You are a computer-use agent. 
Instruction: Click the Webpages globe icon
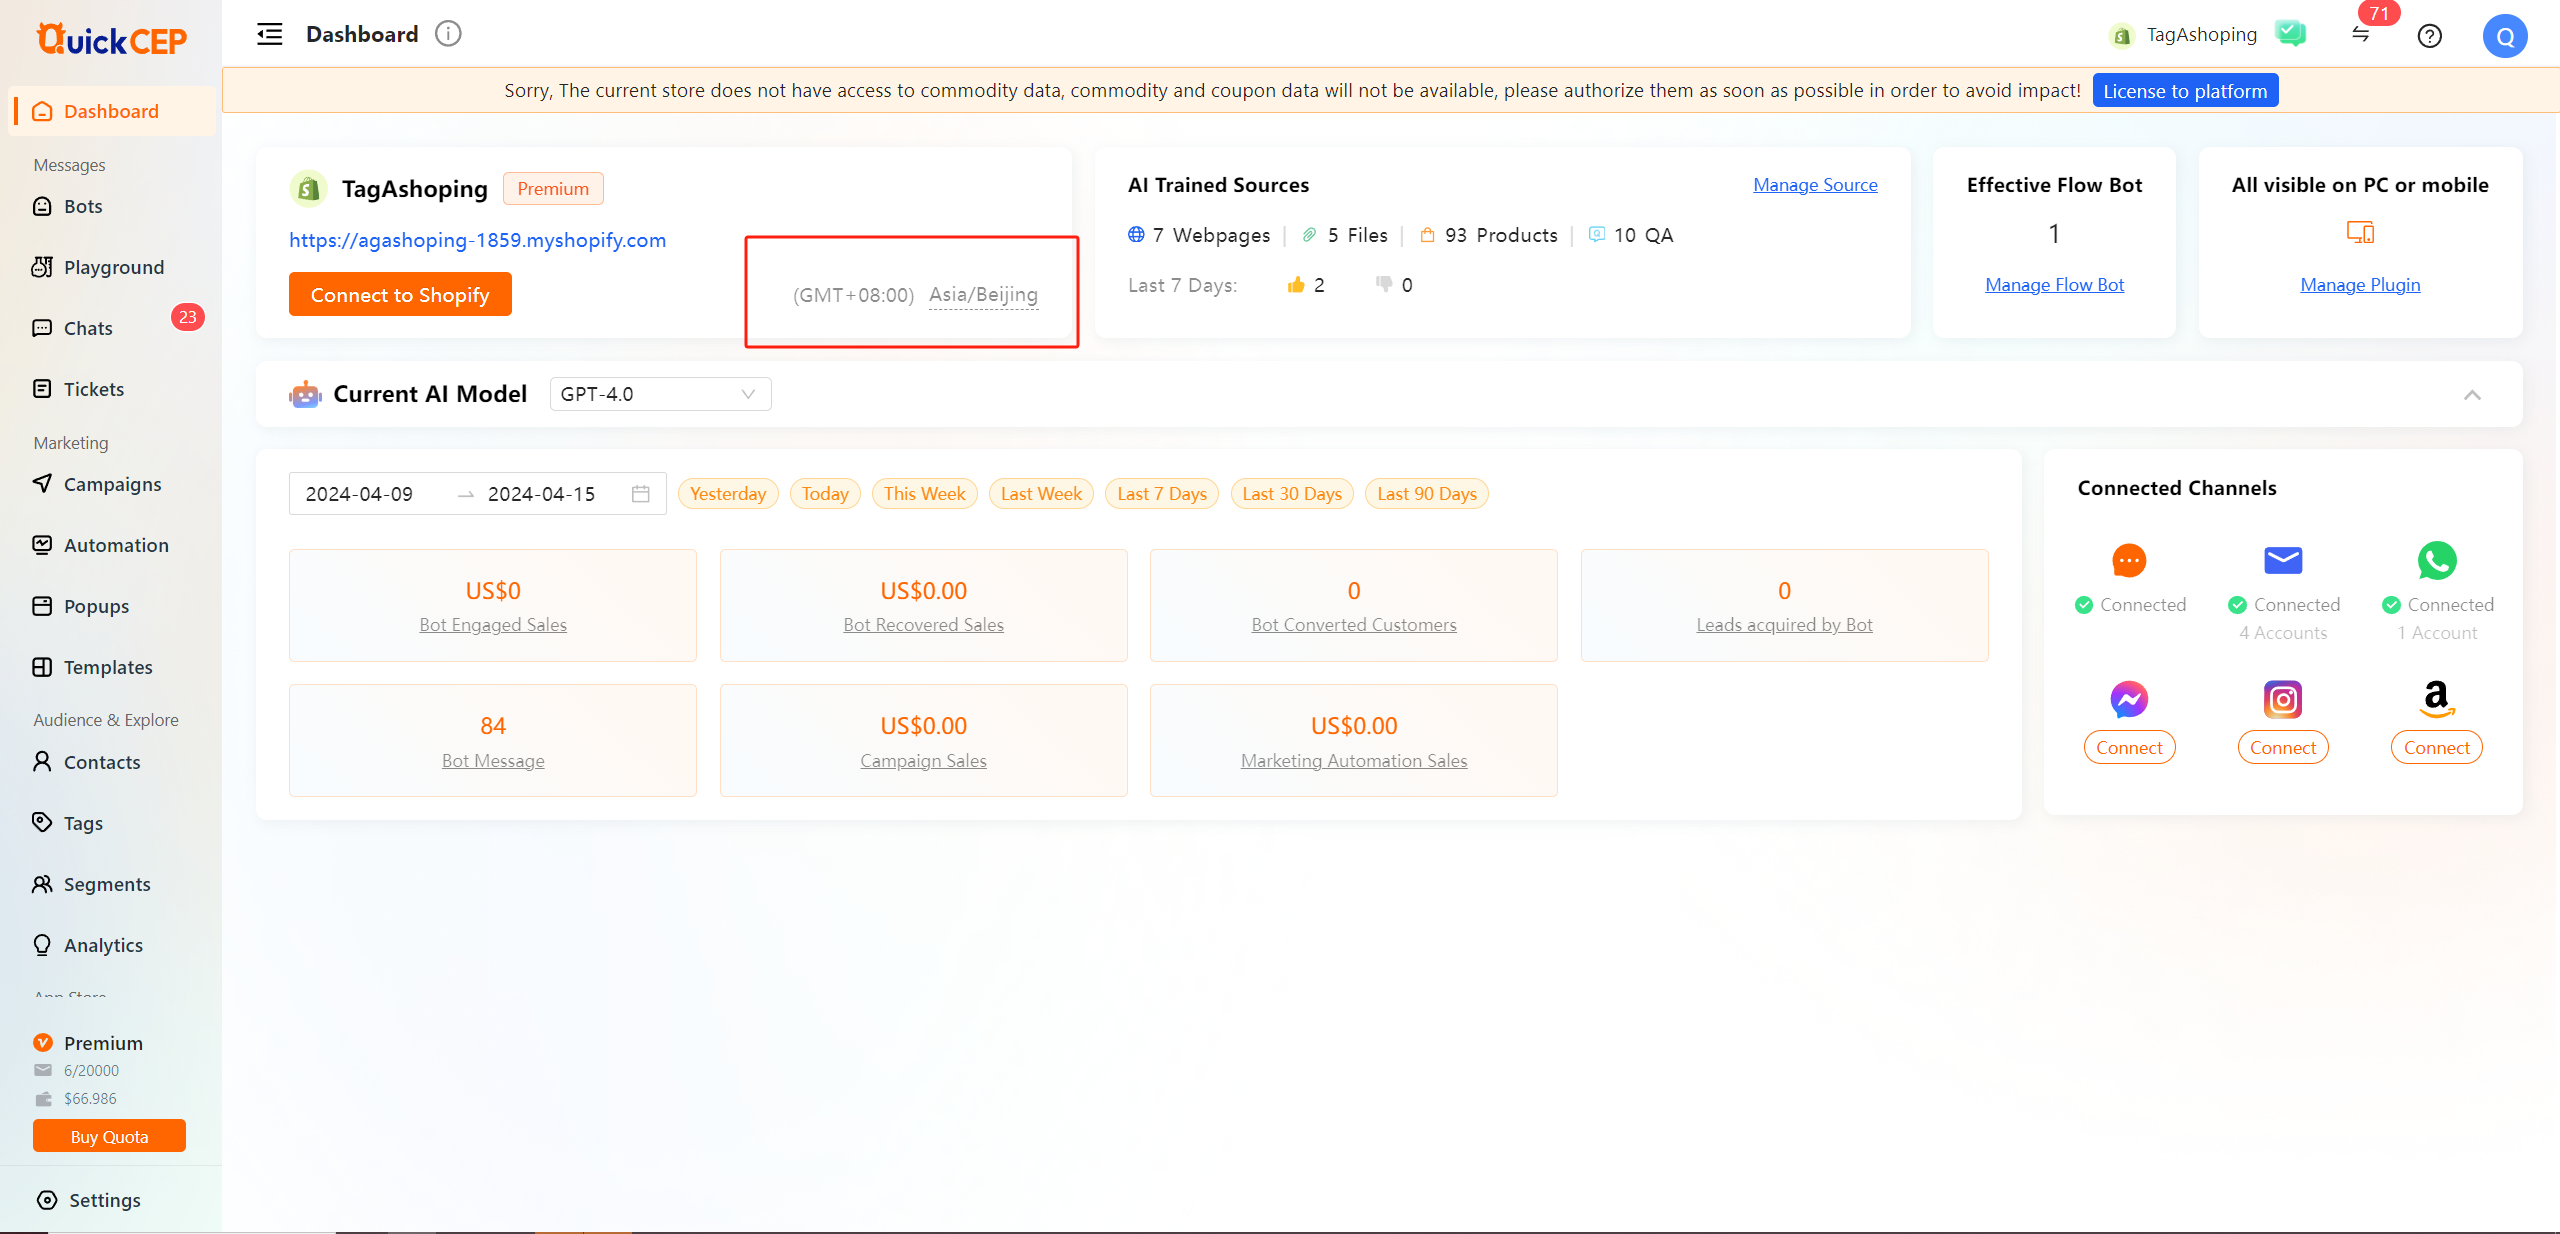coord(1136,235)
